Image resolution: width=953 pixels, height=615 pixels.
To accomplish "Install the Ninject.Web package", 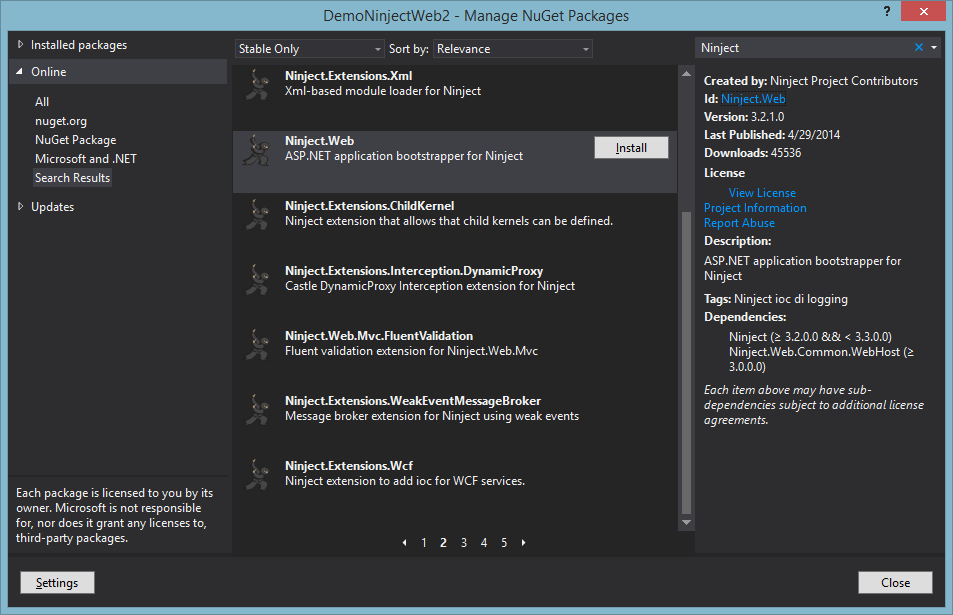I will click(x=631, y=148).
